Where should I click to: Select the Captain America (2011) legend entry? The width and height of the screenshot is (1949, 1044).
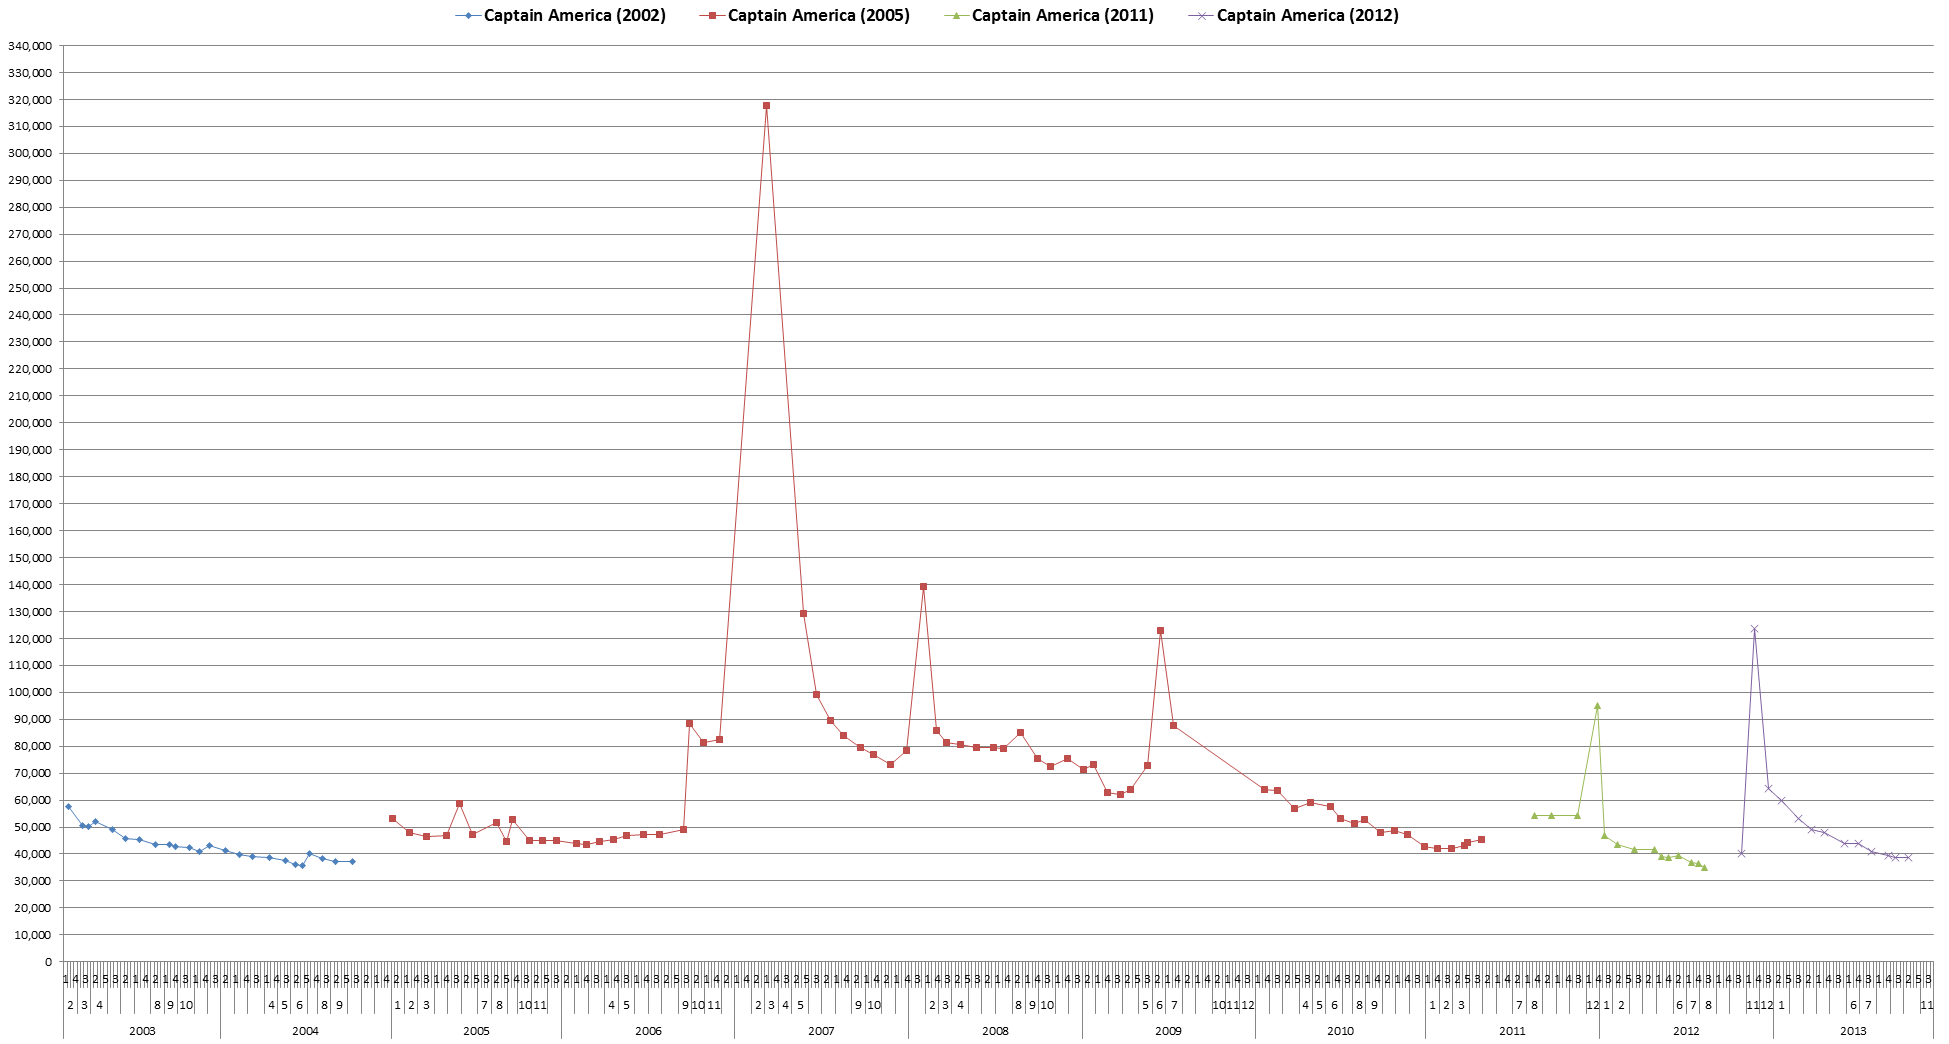(x=1049, y=15)
